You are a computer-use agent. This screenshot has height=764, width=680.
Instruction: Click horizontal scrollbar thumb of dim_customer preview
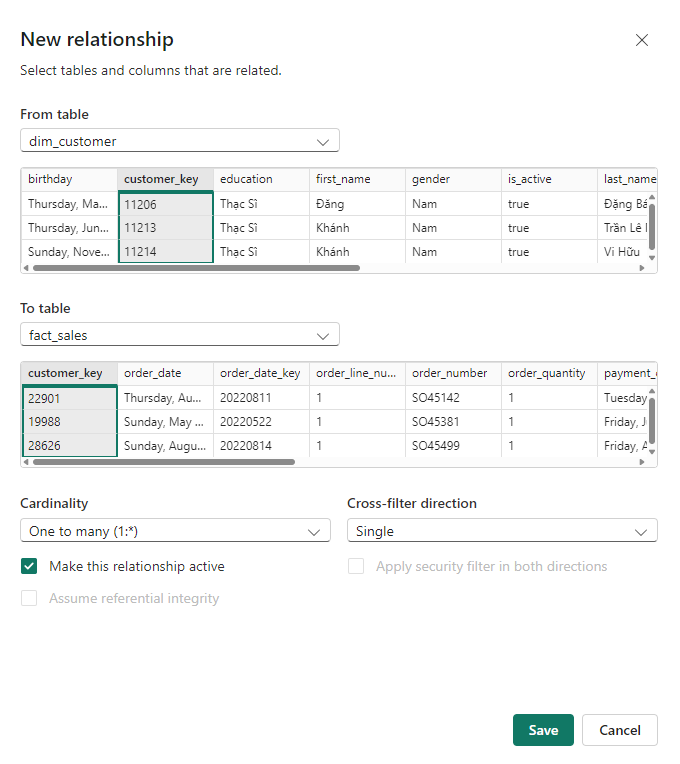coord(196,268)
